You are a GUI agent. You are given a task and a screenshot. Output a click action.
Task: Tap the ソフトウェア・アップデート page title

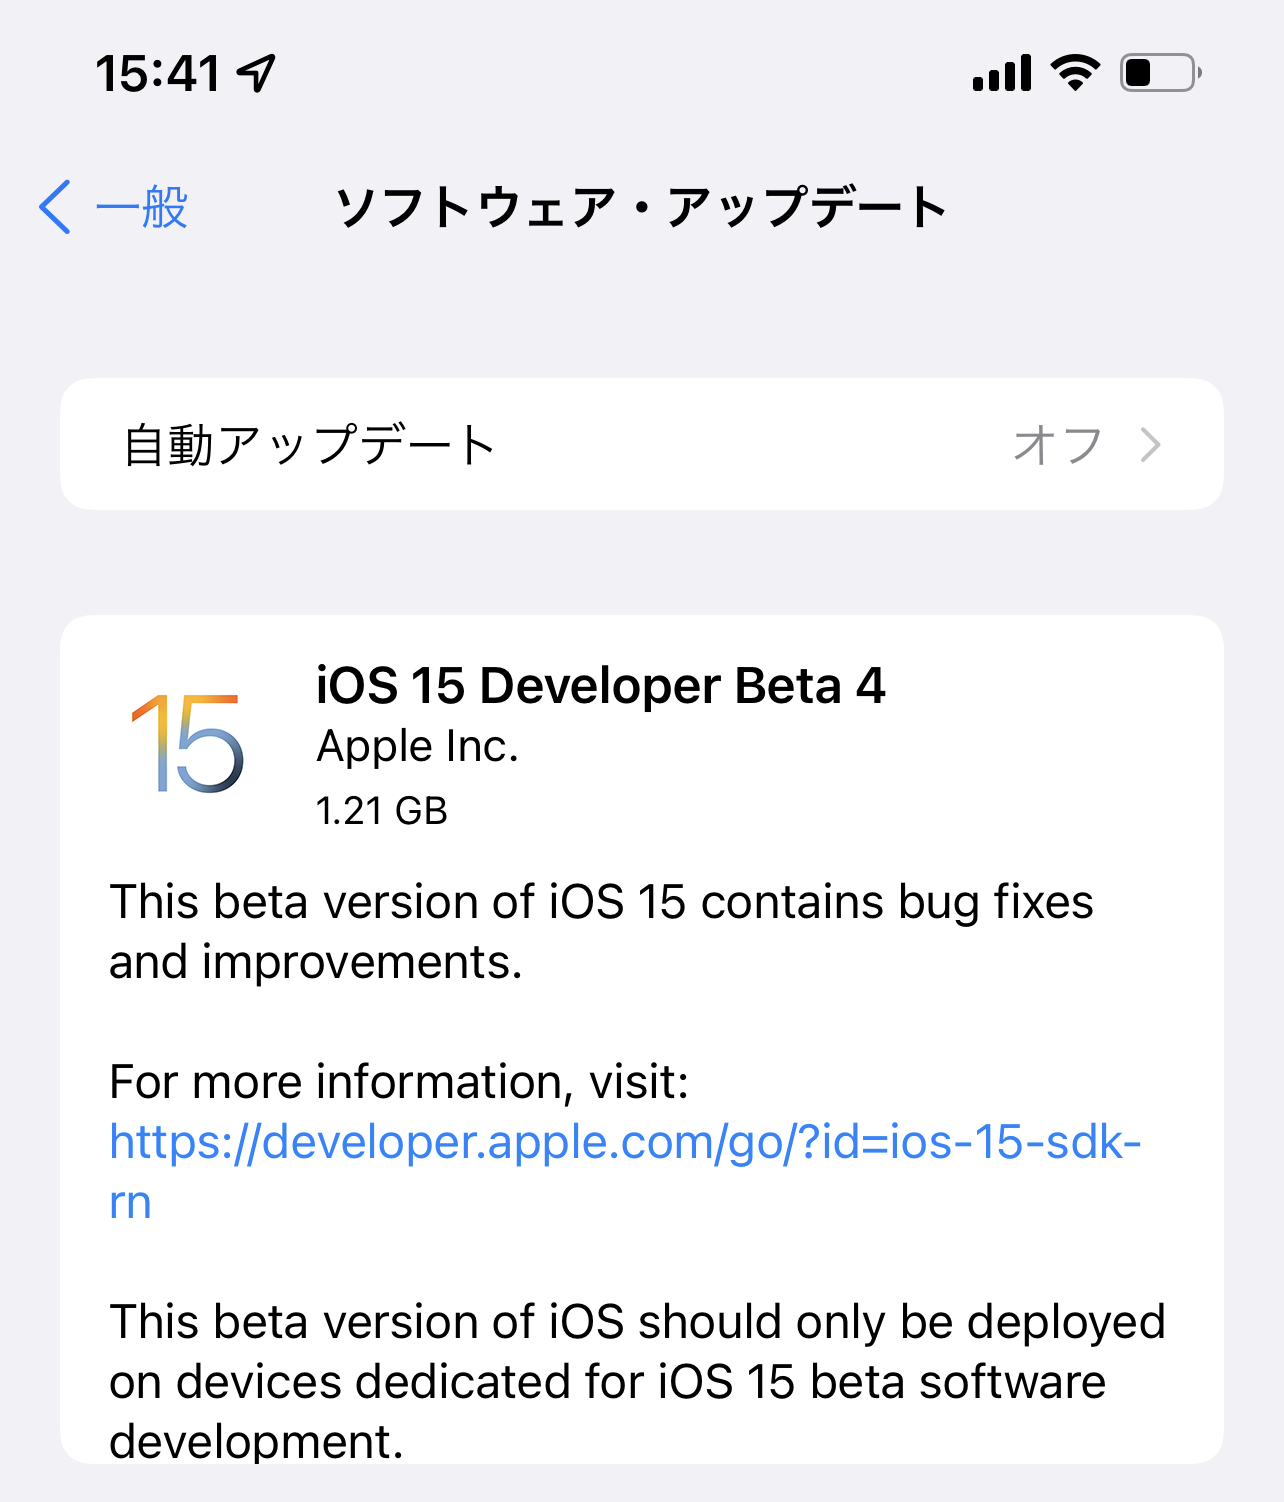(641, 207)
